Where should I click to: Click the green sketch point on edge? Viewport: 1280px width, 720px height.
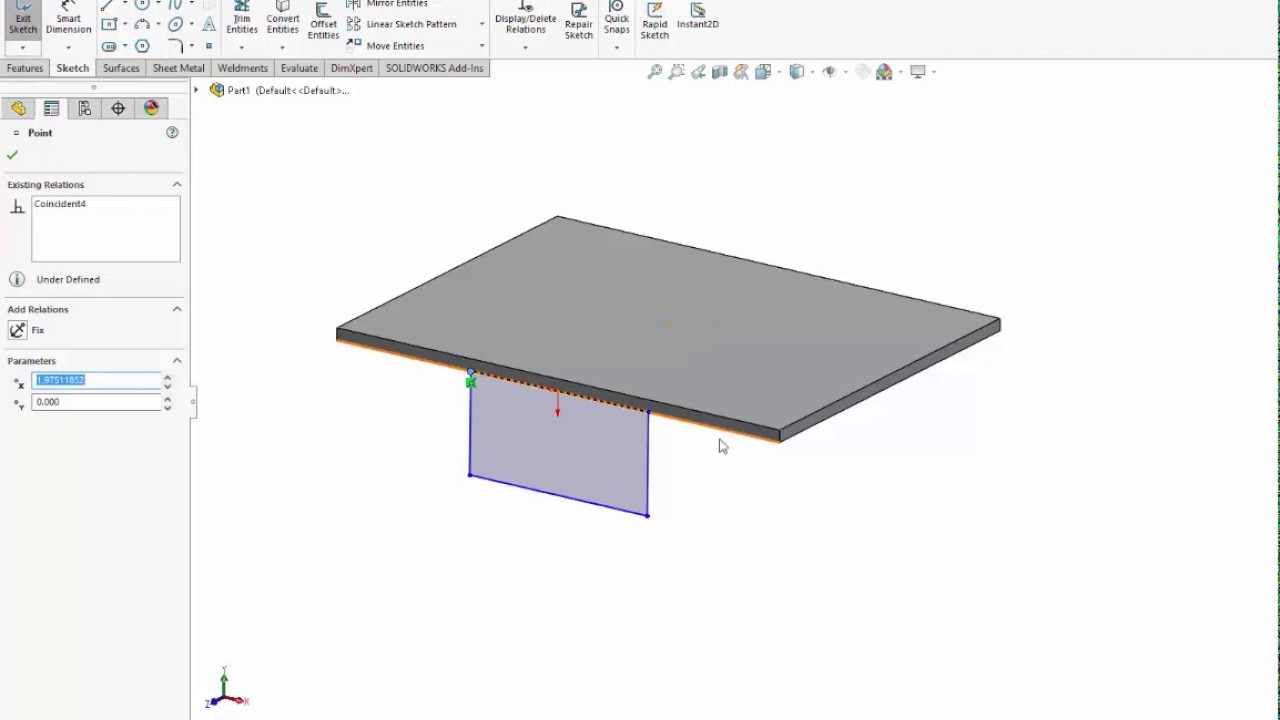point(471,382)
